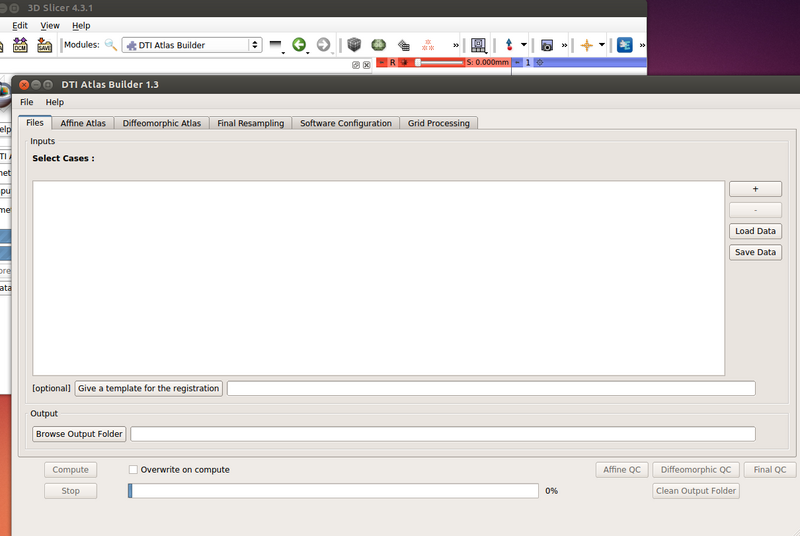Viewport: 800px width, 536px height.
Task: Click the DCM load DICOM icon
Action: click(20, 45)
